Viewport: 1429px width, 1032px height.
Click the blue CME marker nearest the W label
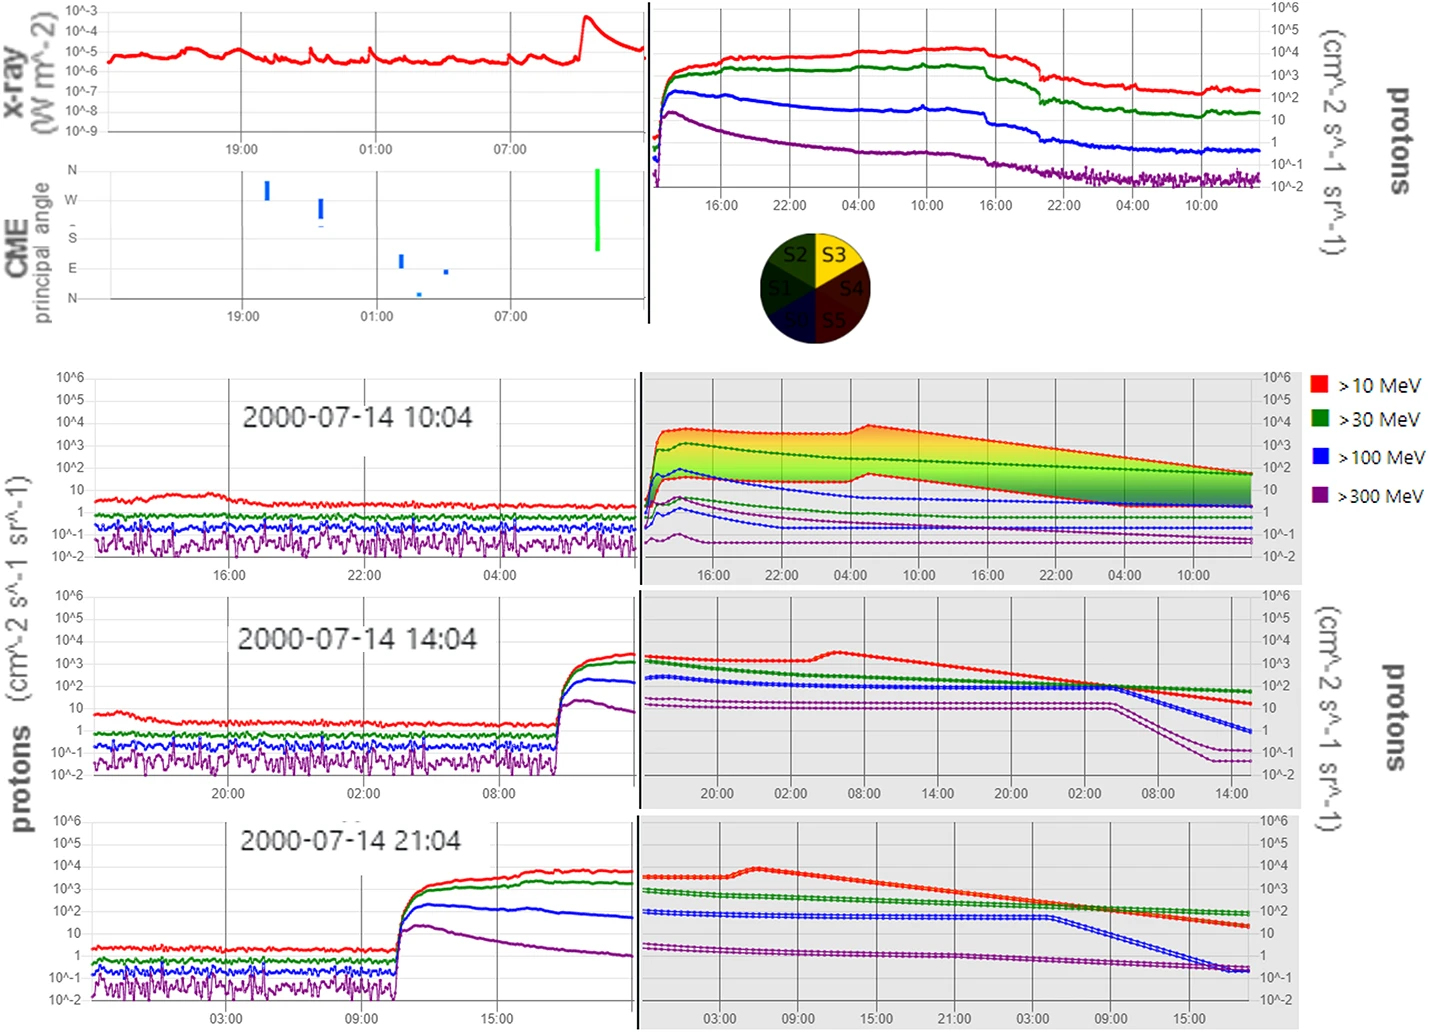pos(267,190)
